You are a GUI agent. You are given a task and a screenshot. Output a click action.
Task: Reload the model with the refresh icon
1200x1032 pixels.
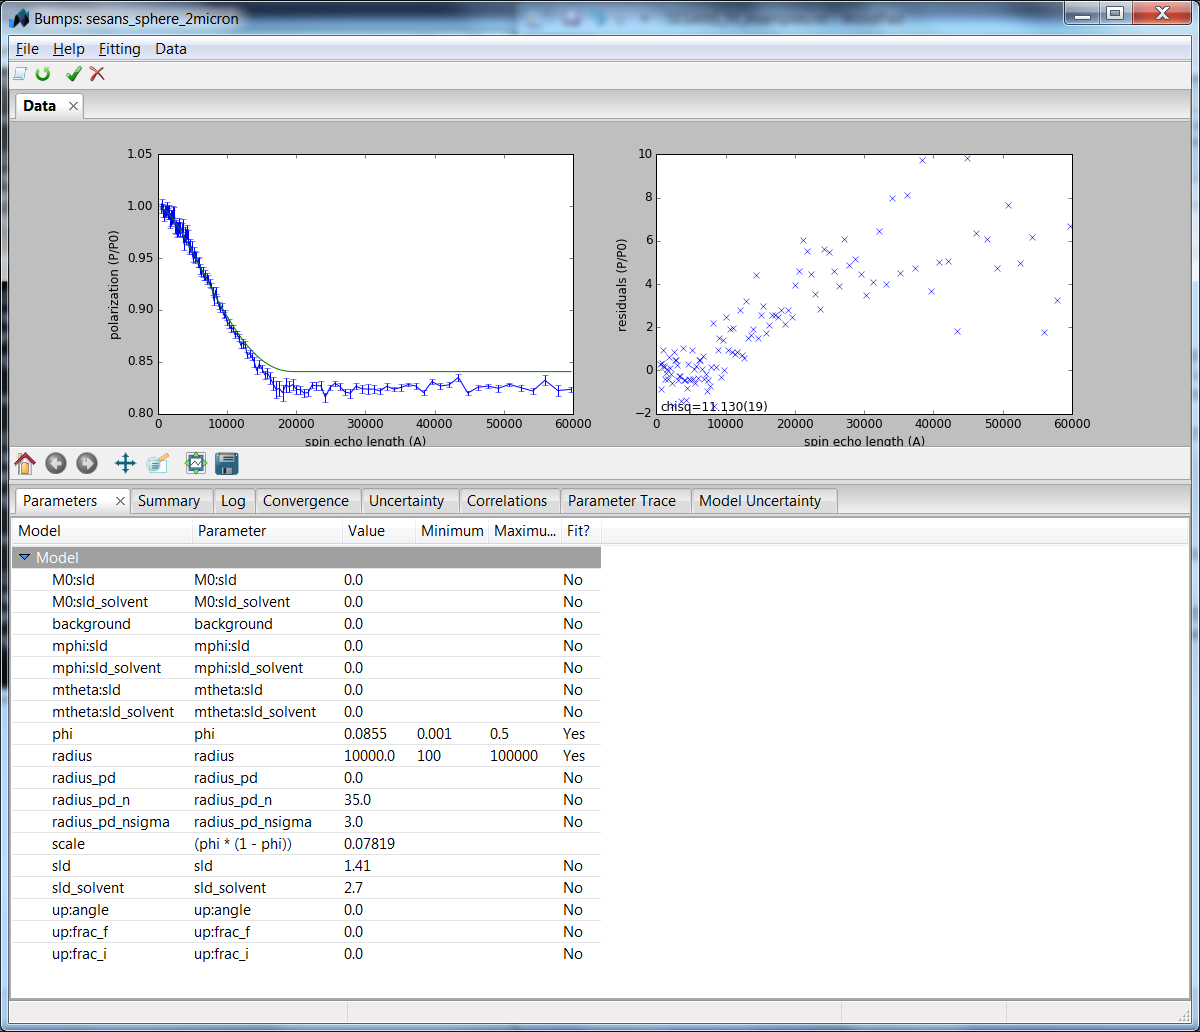point(42,73)
